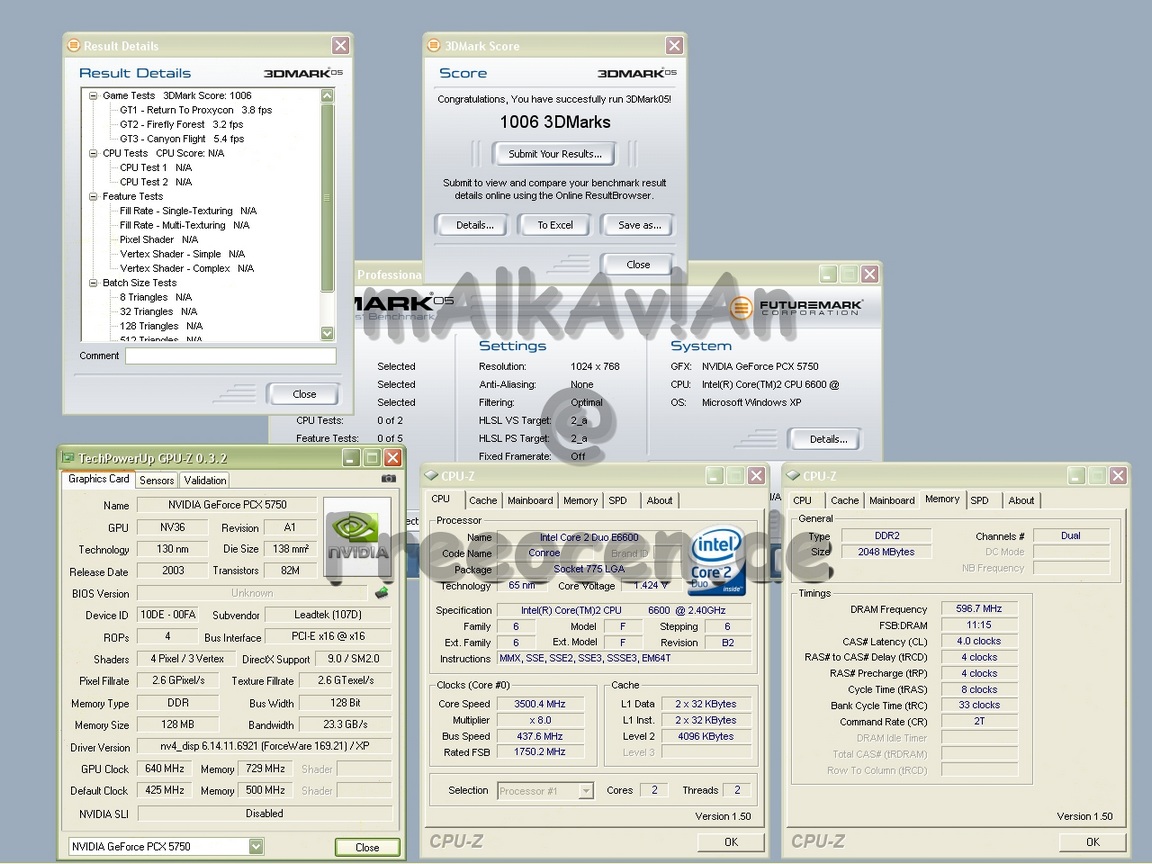The width and height of the screenshot is (1152, 864).
Task: Select the Pixel Shader row
Action: tap(159, 240)
